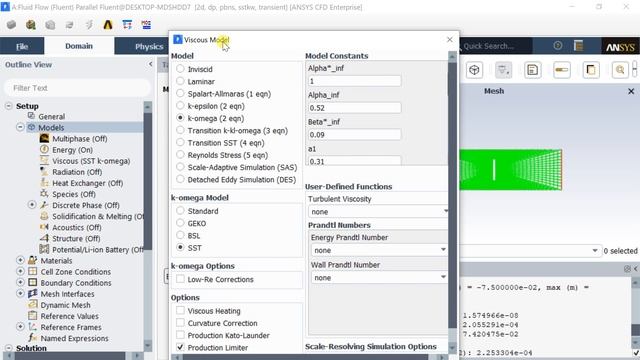Image resolution: width=640 pixels, height=360 pixels.
Task: Click the save picture icon in graphics toolbar
Action: click(533, 70)
